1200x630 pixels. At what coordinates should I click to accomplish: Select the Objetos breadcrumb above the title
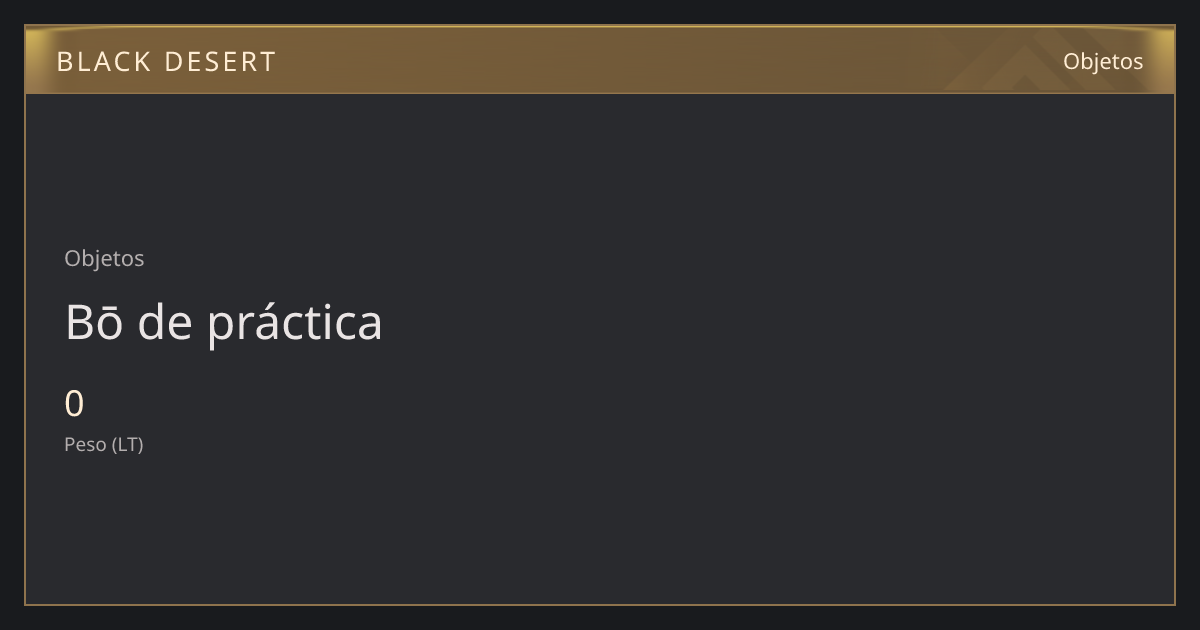click(x=104, y=258)
